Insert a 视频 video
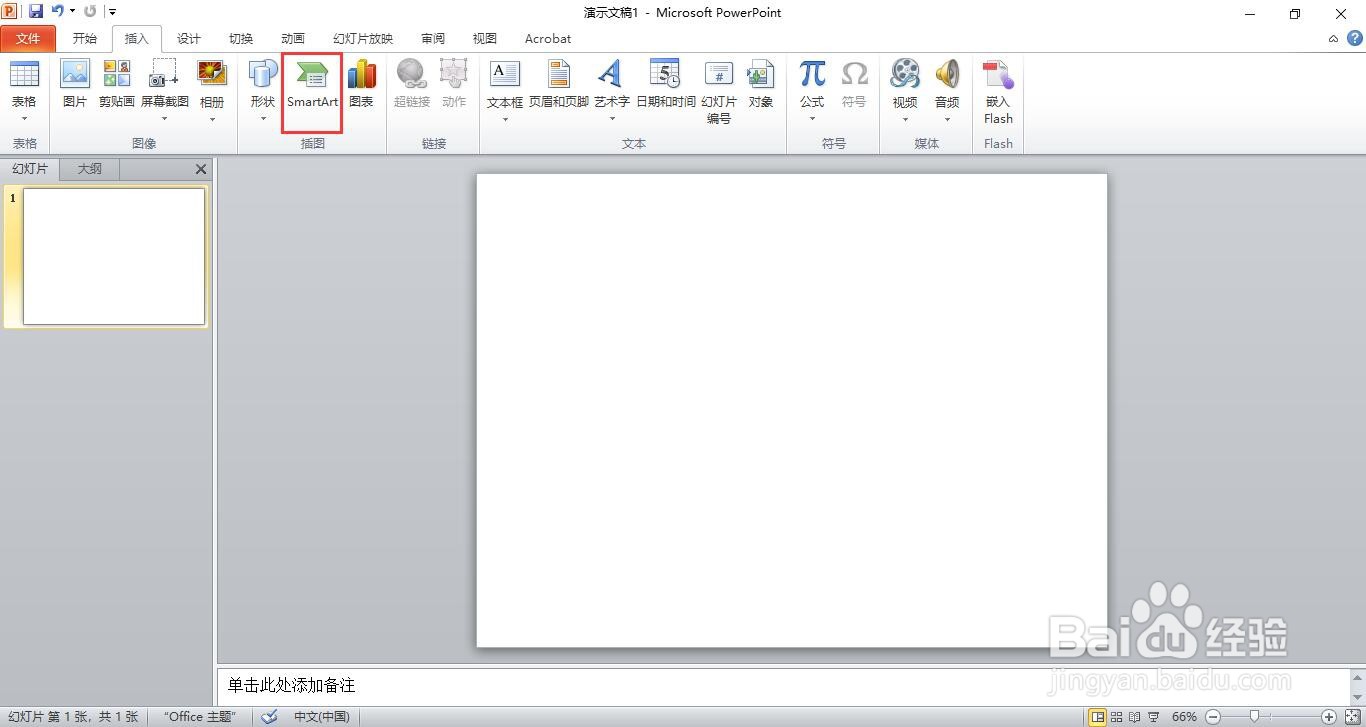Viewport: 1366px width, 727px height. click(x=905, y=74)
